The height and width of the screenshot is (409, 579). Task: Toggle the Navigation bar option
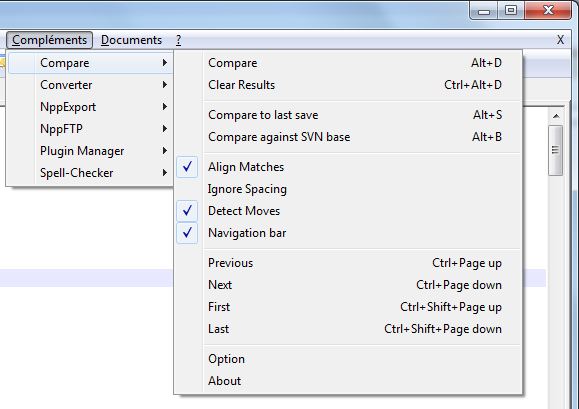click(348, 233)
